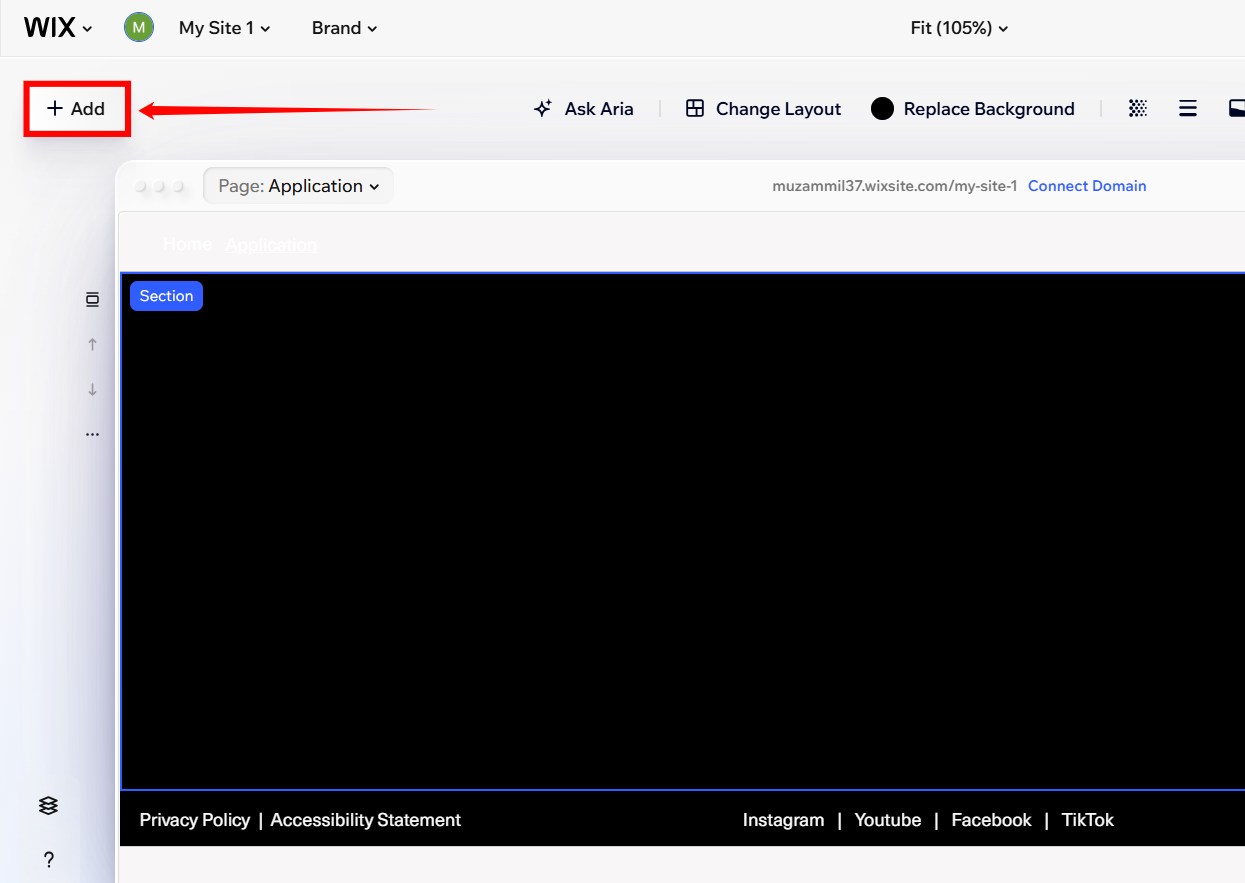Click Replace Background button
Viewport: 1245px width, 883px height.
pos(972,109)
